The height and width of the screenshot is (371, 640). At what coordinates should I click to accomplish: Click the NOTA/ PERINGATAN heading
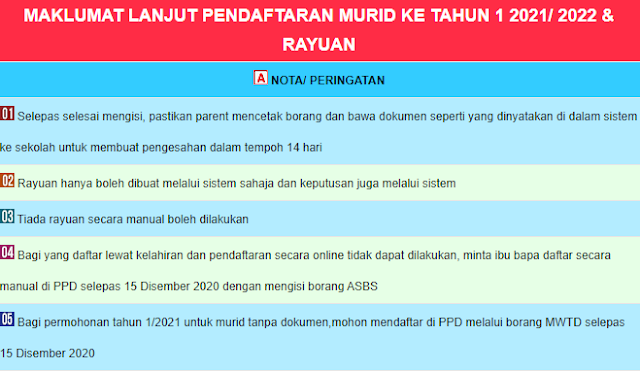[x=328, y=80]
